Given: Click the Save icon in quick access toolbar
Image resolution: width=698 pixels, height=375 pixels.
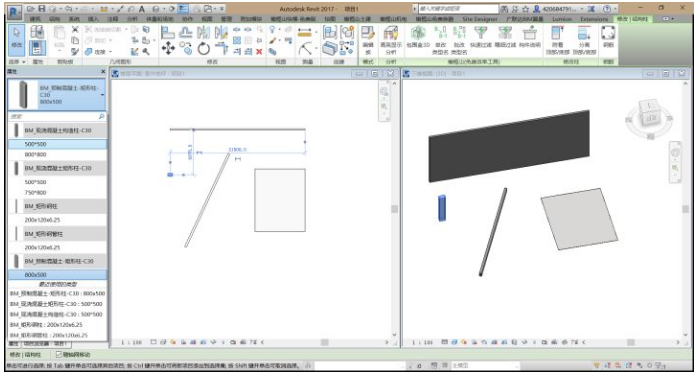Looking at the screenshot, I should (x=41, y=8).
